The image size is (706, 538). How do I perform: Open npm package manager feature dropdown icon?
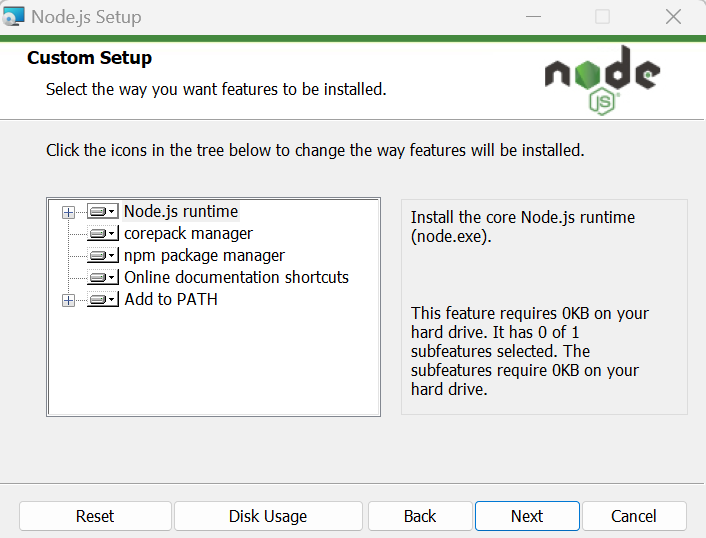coord(103,255)
